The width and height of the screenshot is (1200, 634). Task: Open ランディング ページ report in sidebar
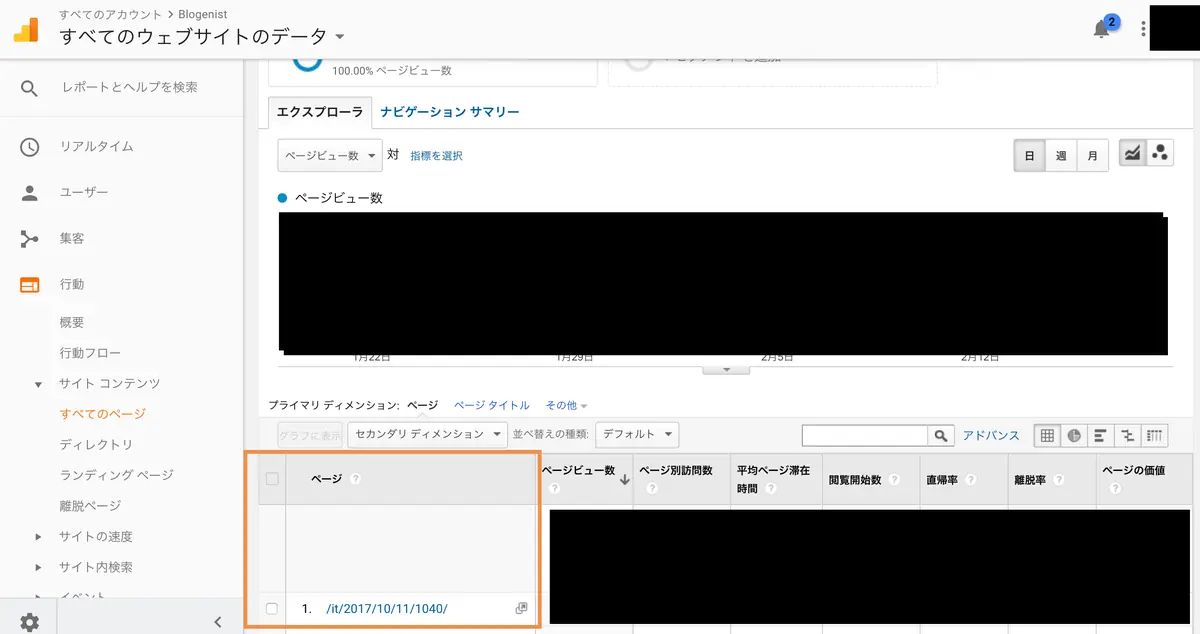coord(116,475)
